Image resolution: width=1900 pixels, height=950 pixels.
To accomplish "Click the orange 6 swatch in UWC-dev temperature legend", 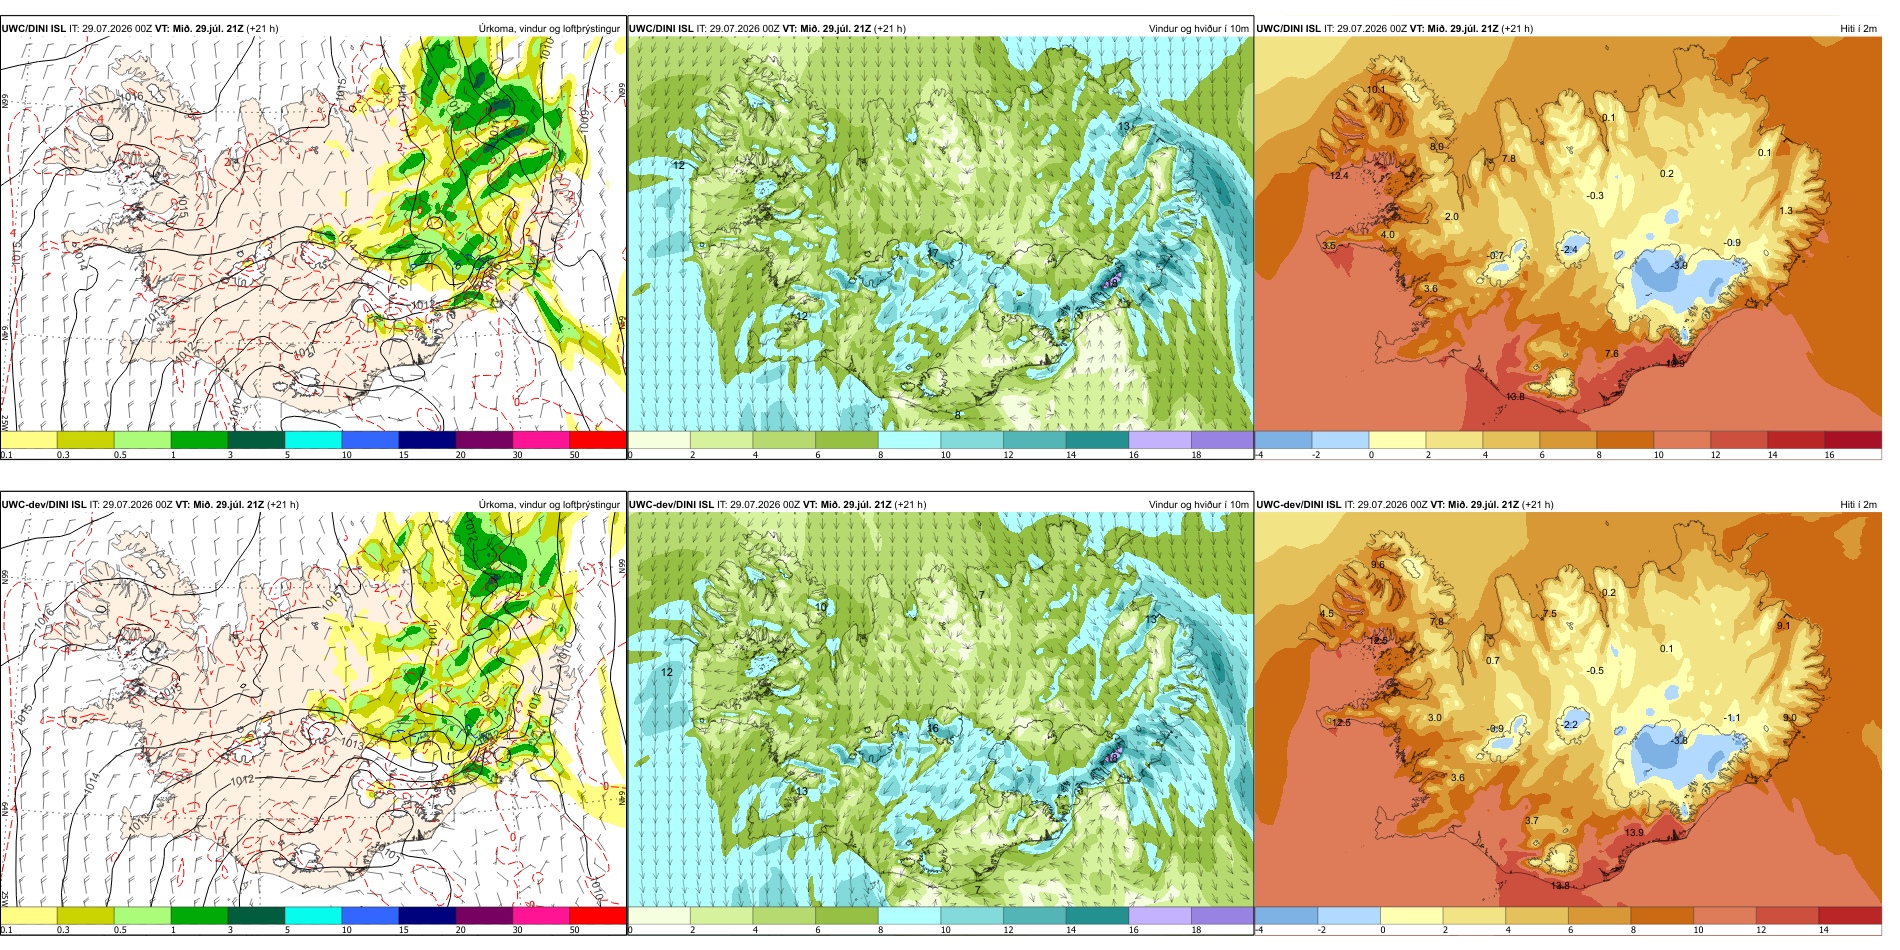I will click(1599, 915).
